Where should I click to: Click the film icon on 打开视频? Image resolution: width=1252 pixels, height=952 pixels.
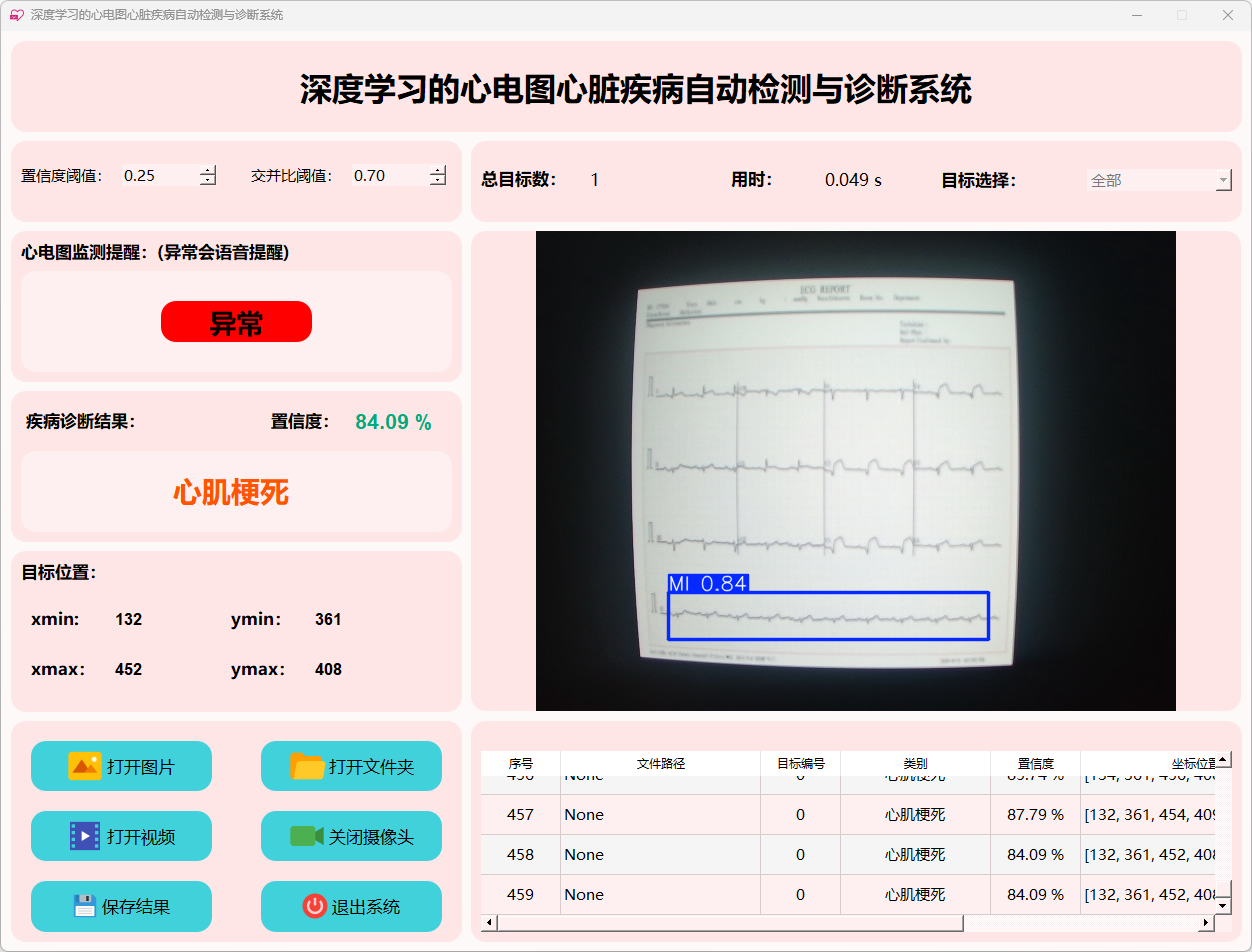[x=84, y=836]
